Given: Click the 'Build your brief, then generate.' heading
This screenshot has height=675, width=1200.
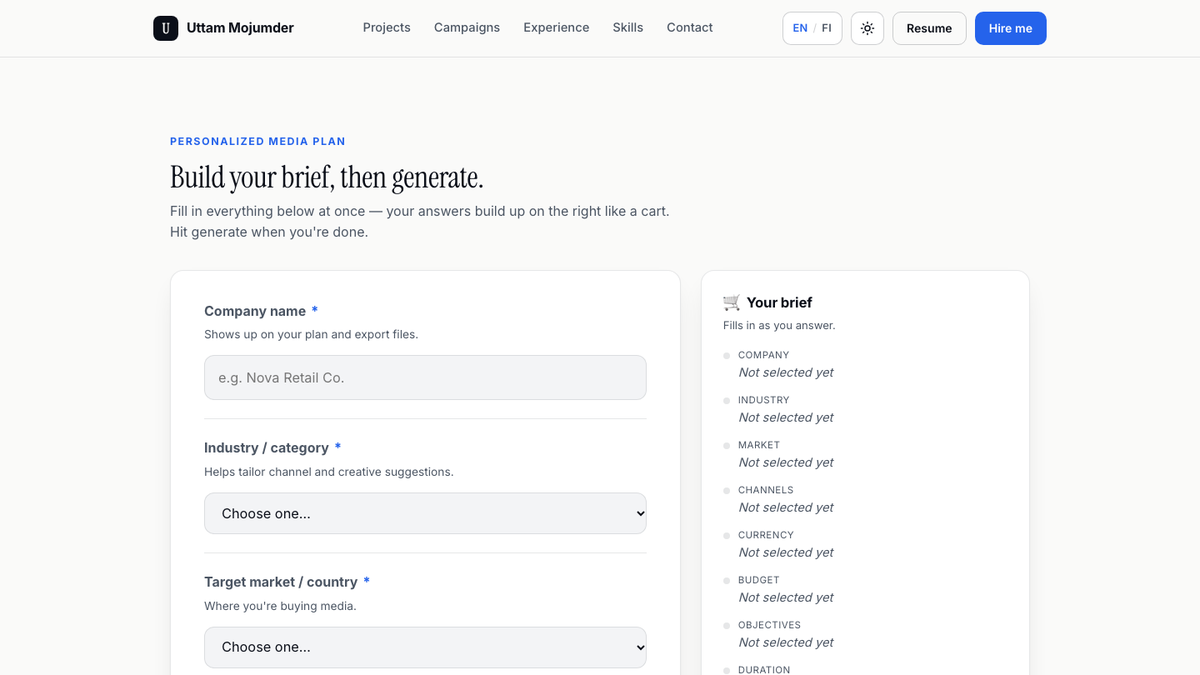Looking at the screenshot, I should click(x=327, y=177).
